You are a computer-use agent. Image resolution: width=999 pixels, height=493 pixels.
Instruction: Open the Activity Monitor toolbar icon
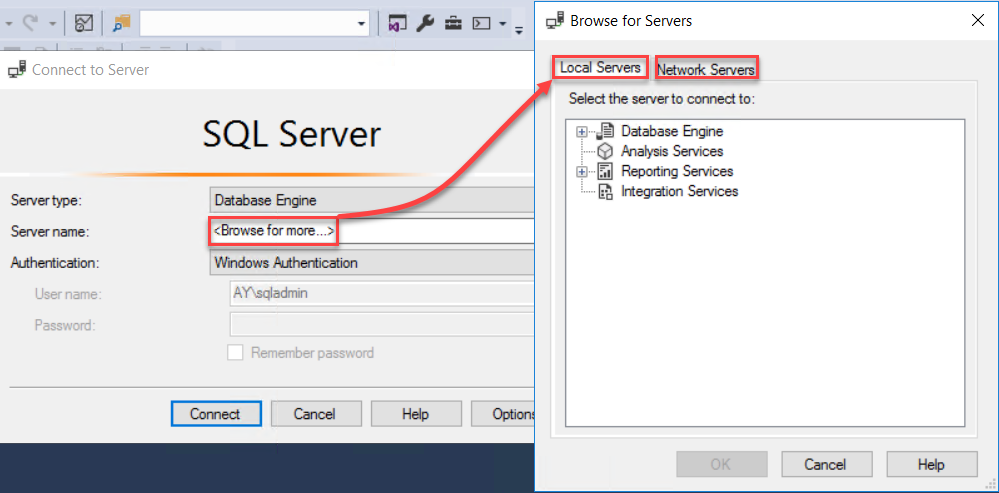pyautogui.click(x=84, y=24)
